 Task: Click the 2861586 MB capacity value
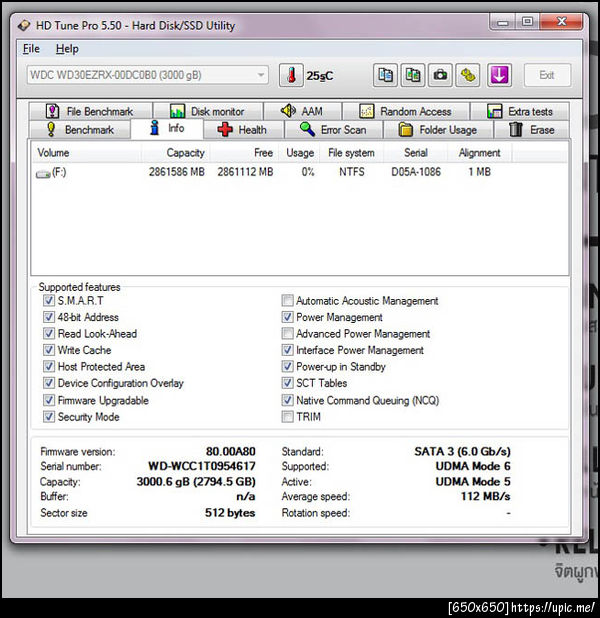(177, 172)
